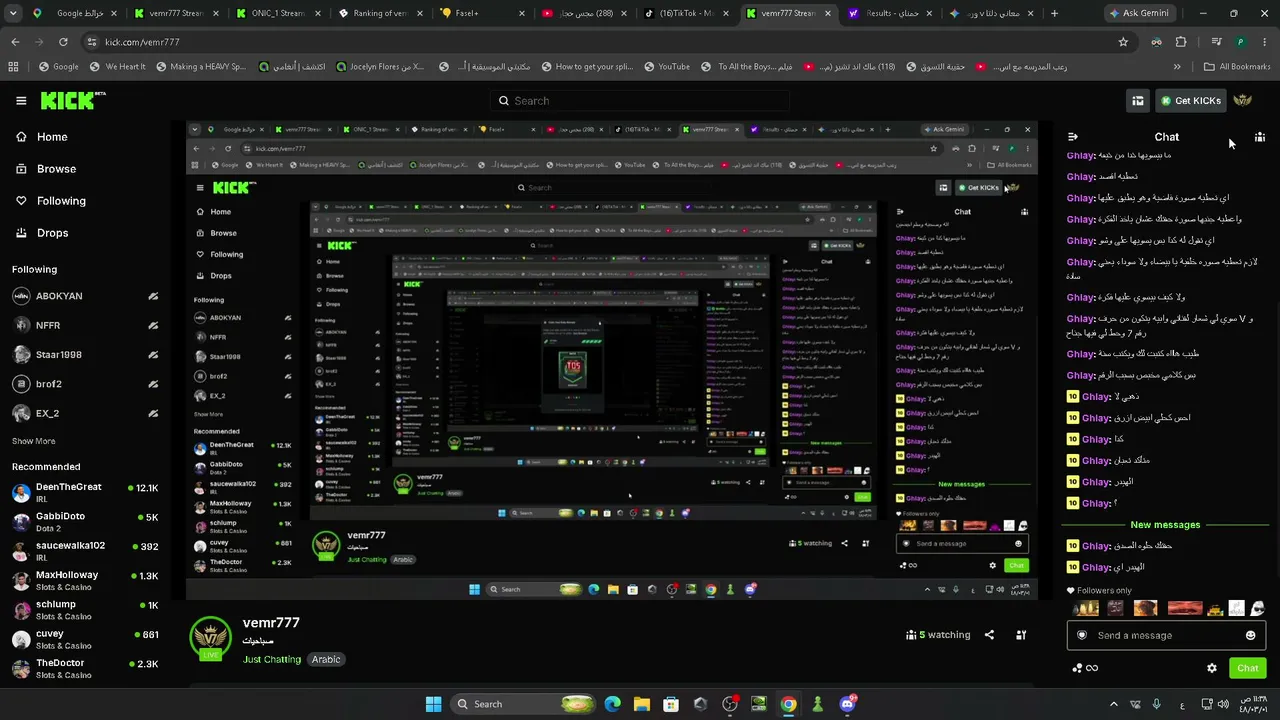The width and height of the screenshot is (1280, 720).
Task: Open recommended channel GabbiDoto
Action: point(85,521)
